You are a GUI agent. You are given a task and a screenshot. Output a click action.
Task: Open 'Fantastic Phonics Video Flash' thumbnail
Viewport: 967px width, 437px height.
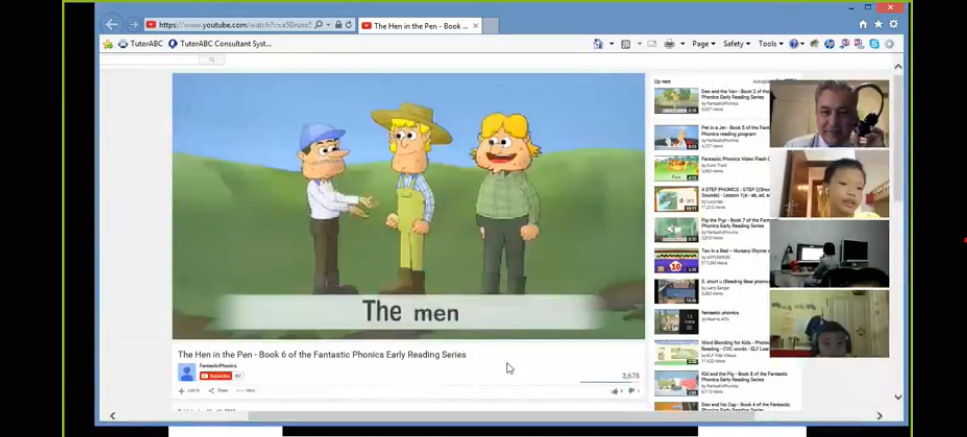[677, 168]
